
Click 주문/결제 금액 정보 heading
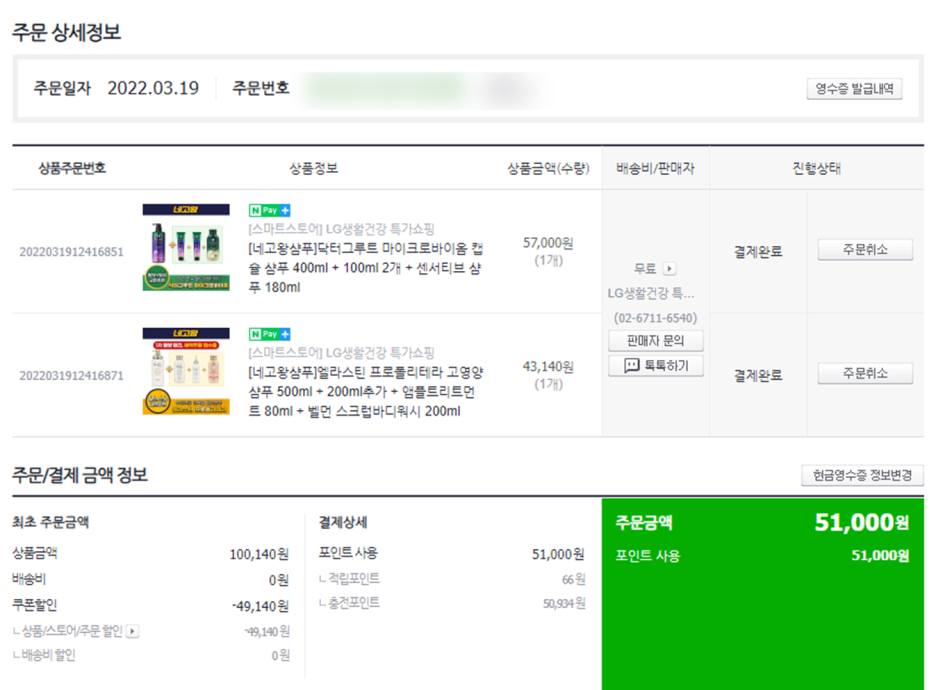pyautogui.click(x=80, y=475)
